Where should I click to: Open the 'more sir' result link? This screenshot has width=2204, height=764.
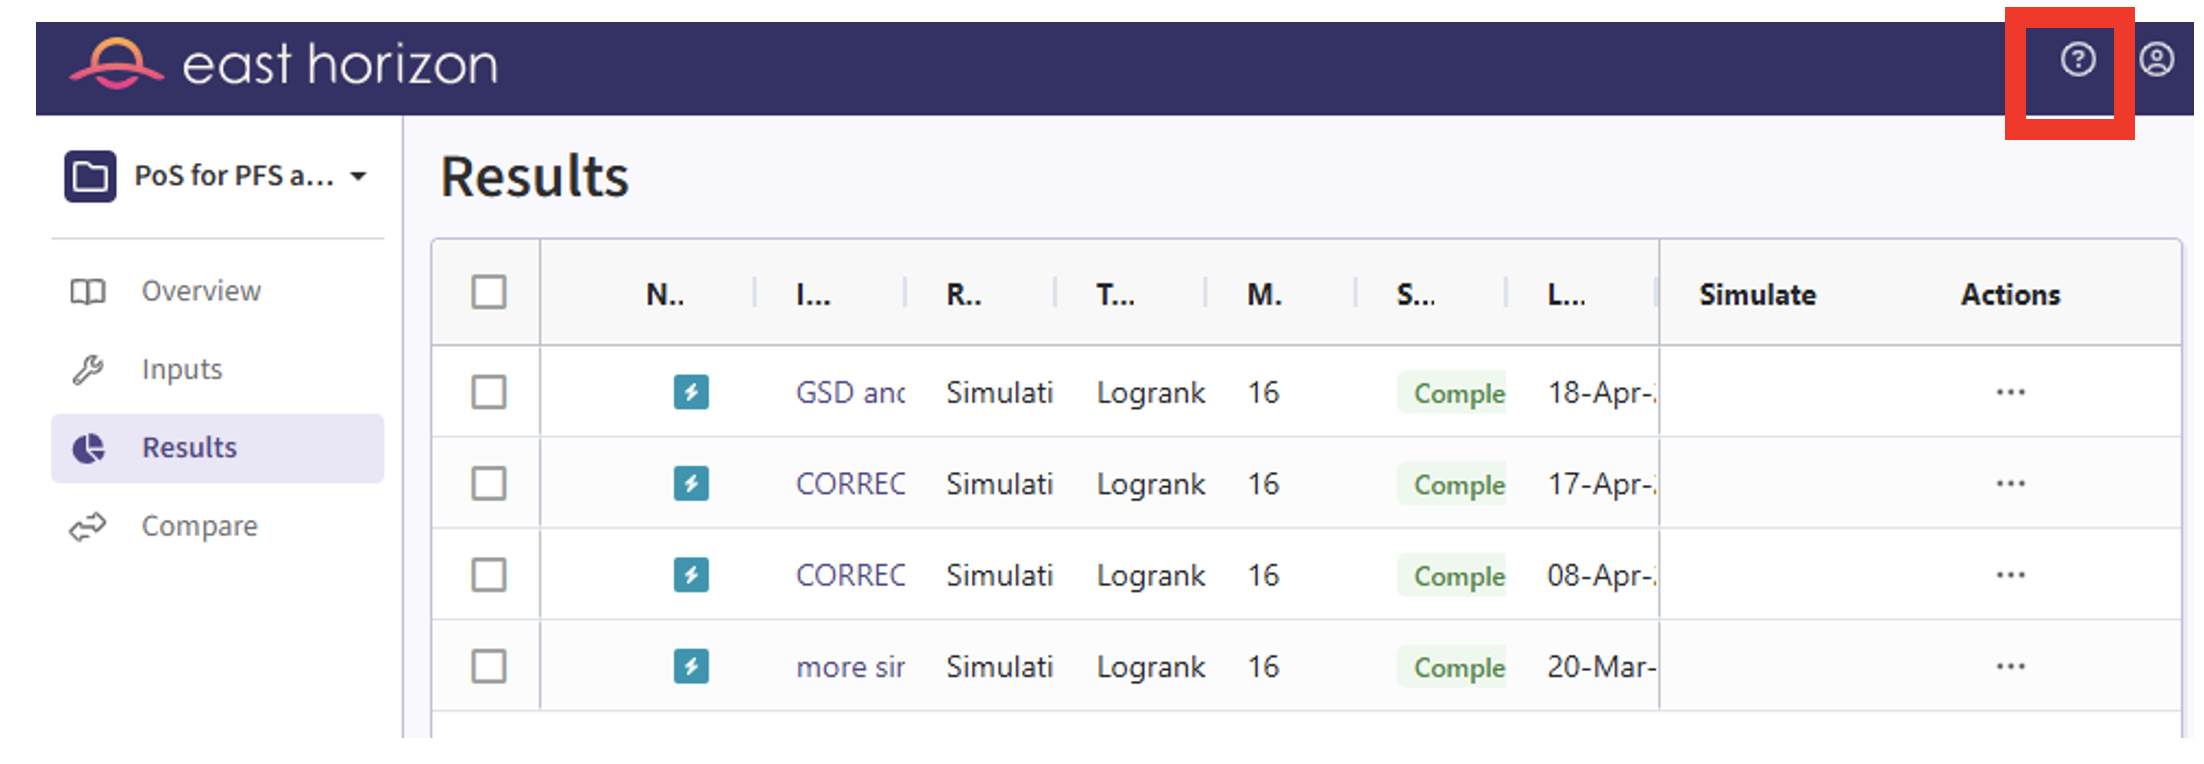849,667
